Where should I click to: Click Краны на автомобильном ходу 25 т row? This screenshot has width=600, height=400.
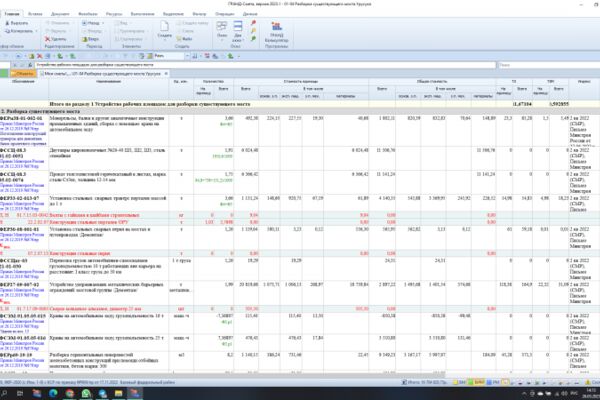pos(300,343)
